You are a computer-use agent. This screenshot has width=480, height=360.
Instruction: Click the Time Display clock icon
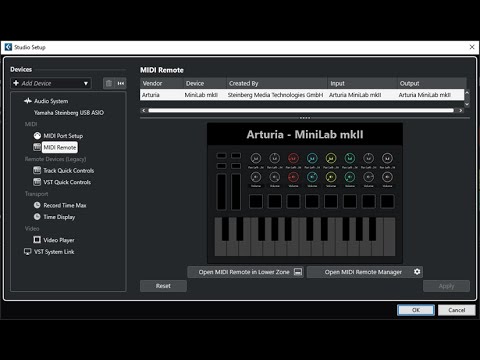(x=37, y=217)
